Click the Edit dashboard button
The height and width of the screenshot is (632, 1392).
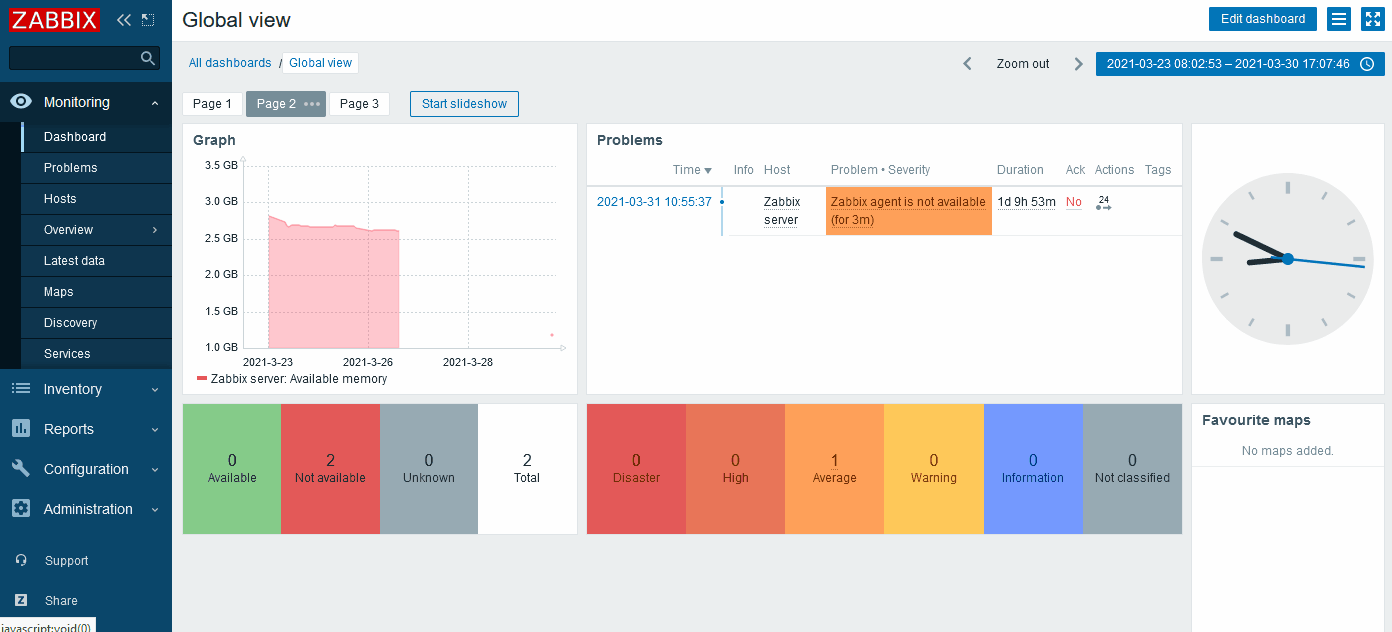pyautogui.click(x=1263, y=19)
